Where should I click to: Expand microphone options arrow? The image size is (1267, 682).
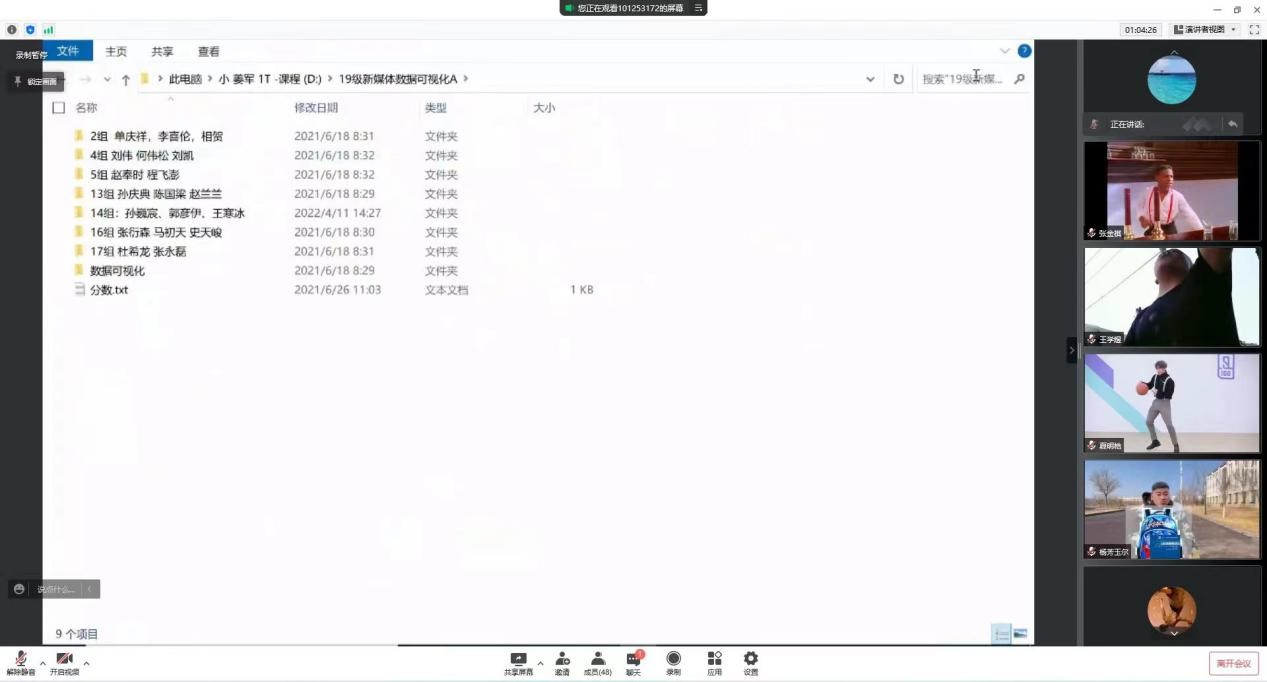42,663
